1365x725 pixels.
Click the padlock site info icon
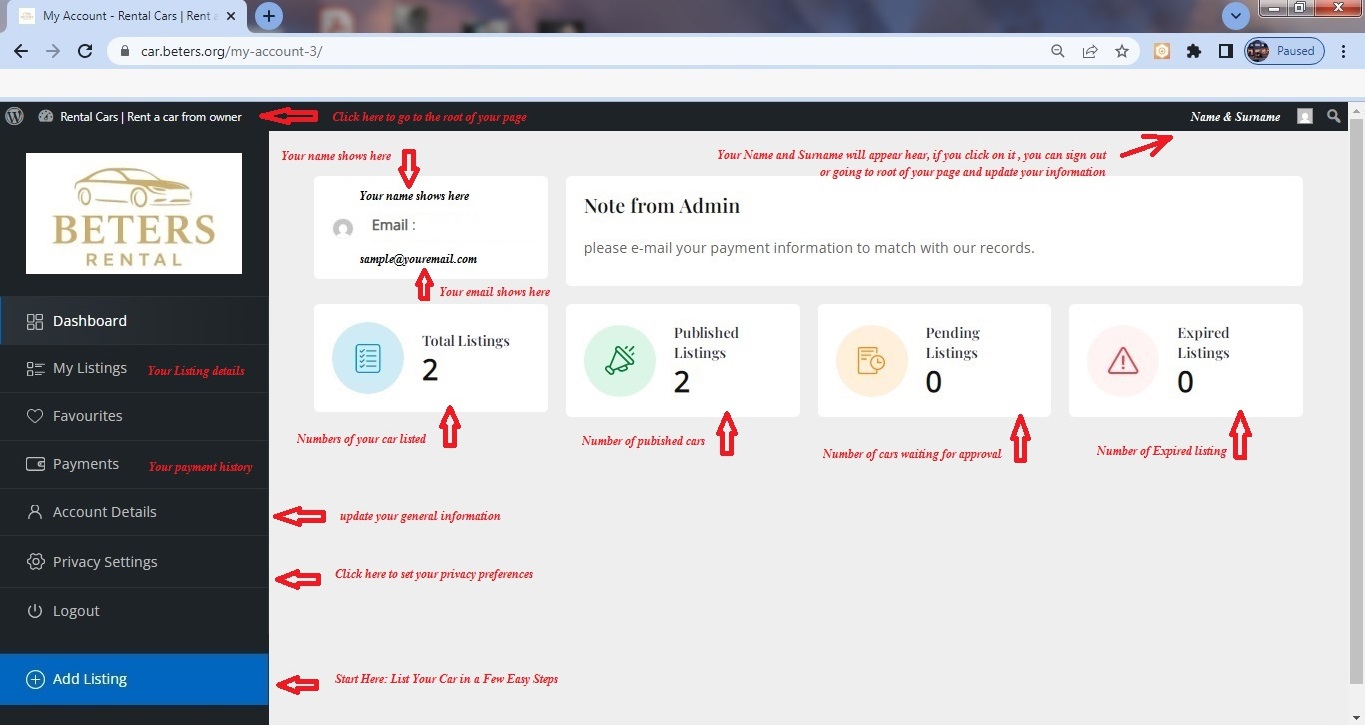click(x=125, y=51)
